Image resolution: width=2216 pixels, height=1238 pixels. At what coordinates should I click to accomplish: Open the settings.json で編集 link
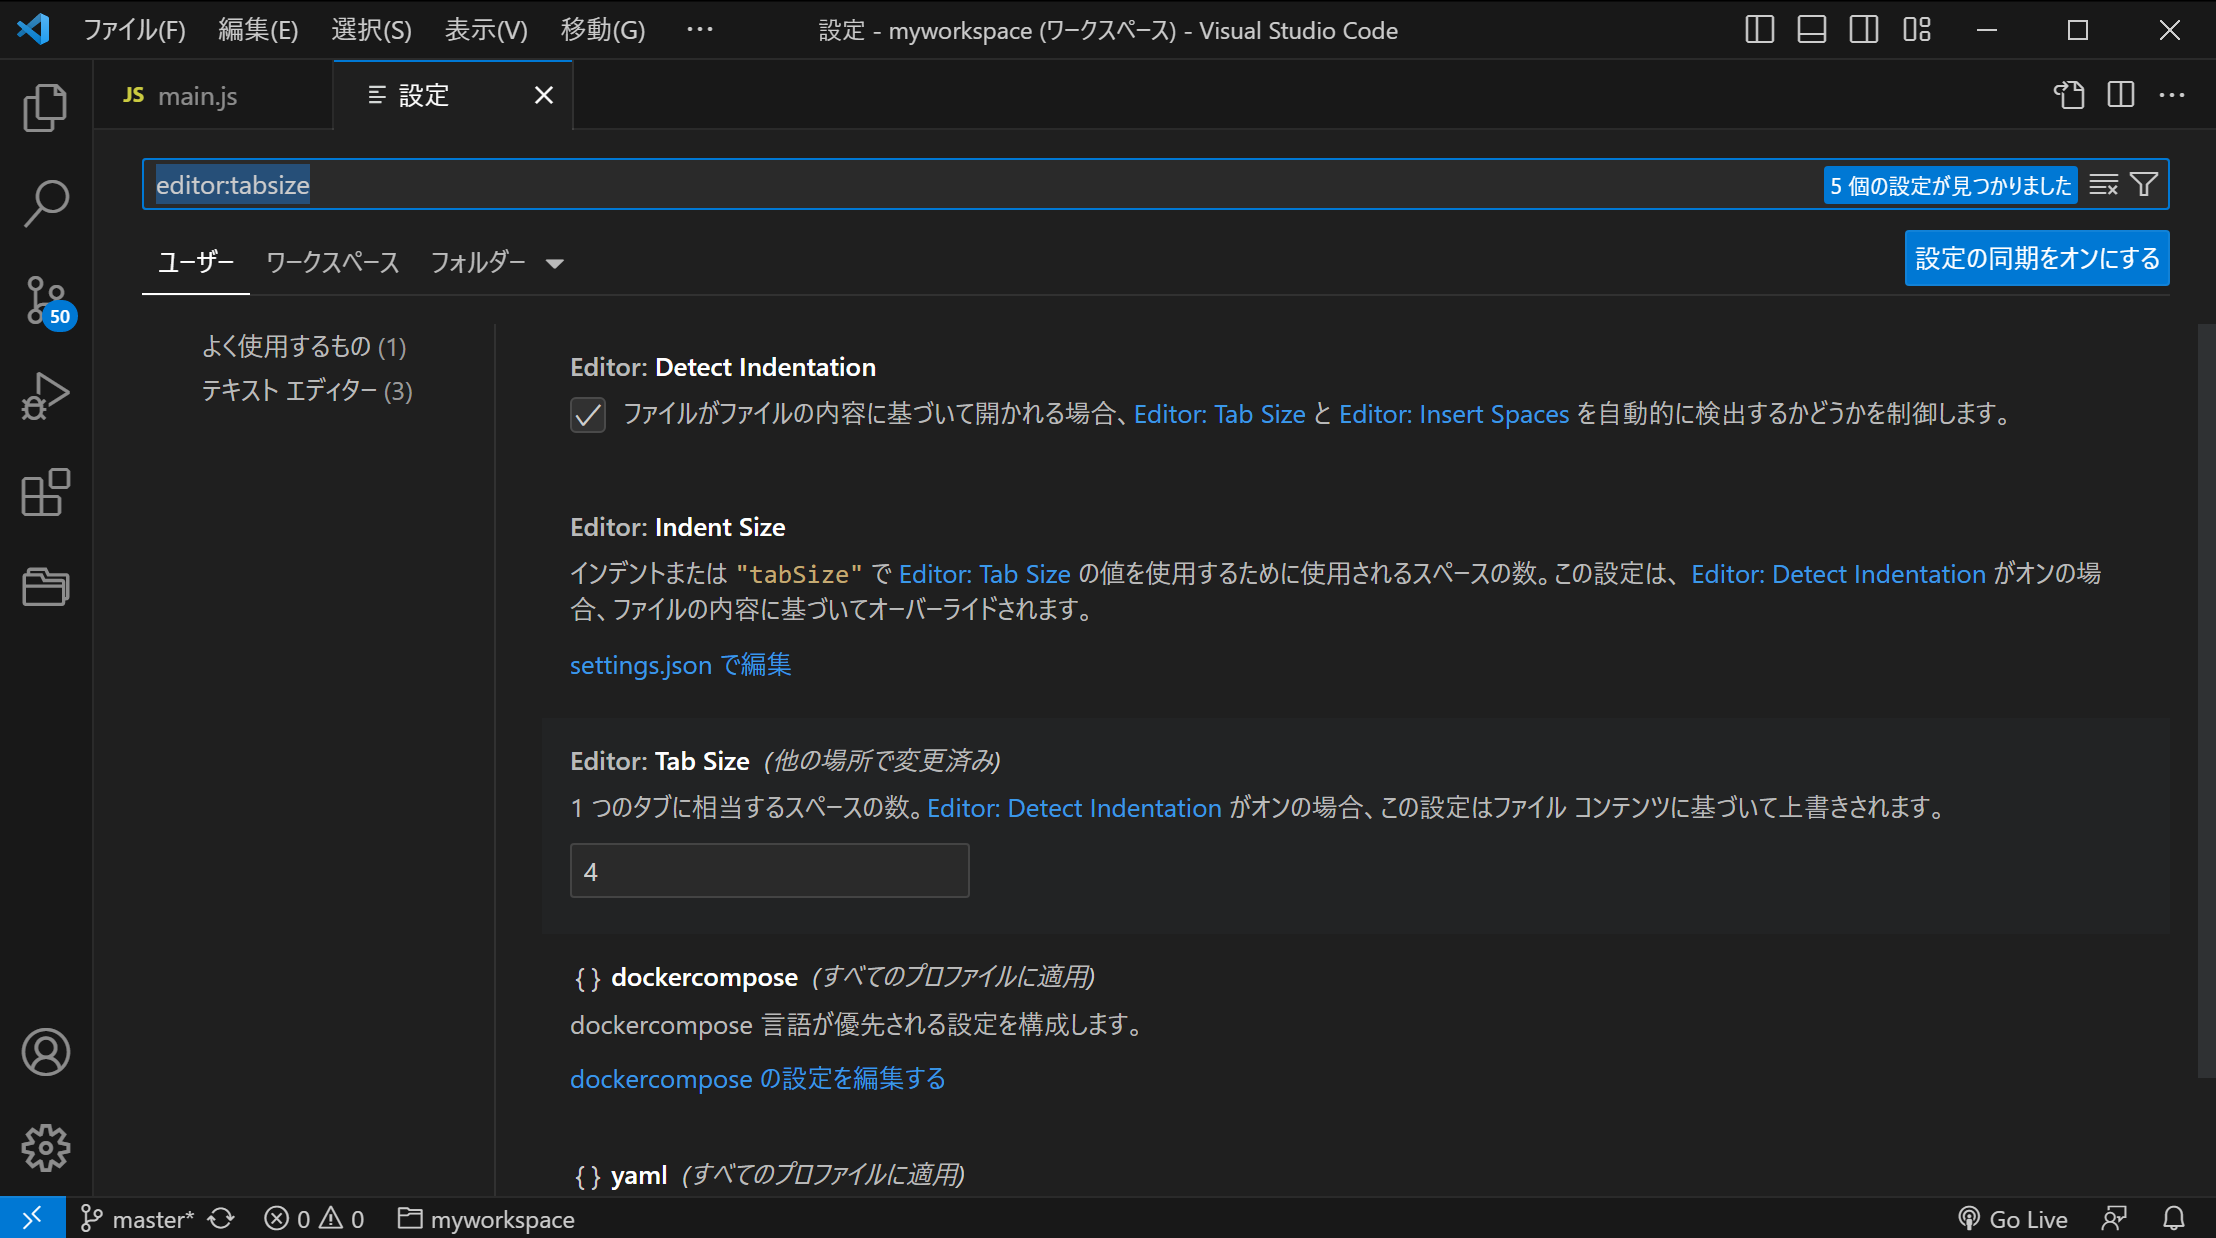(681, 665)
